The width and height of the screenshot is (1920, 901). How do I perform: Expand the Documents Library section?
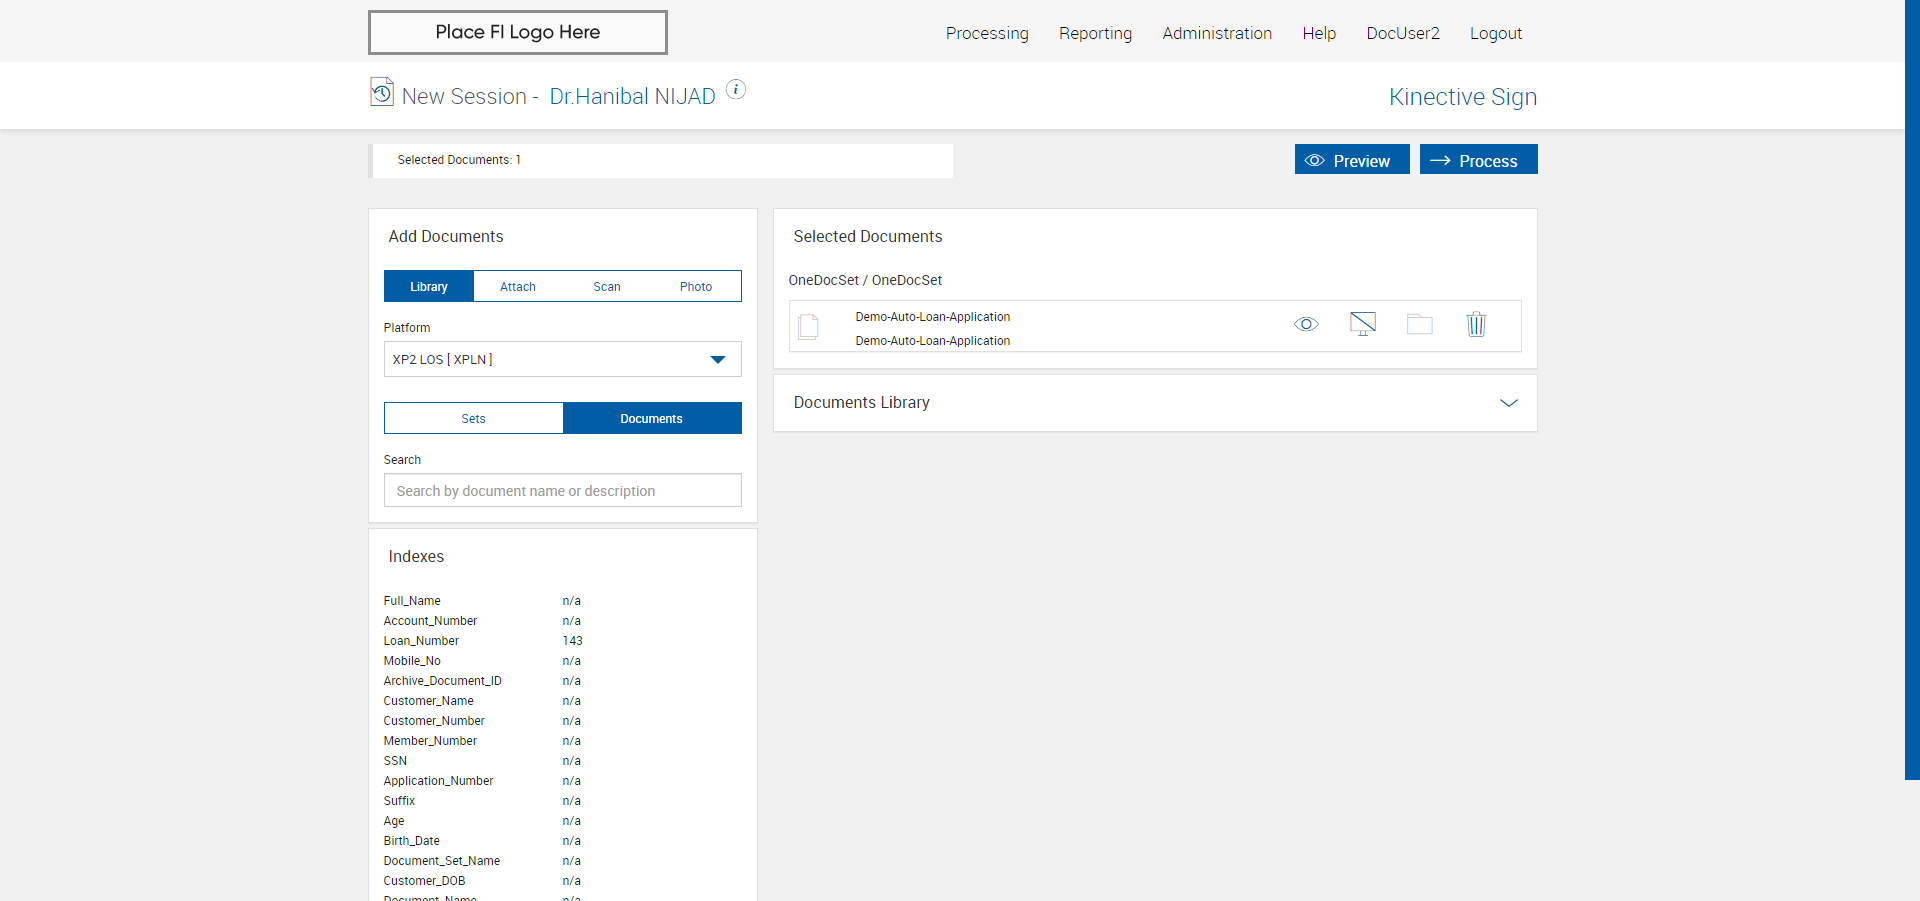point(1508,403)
